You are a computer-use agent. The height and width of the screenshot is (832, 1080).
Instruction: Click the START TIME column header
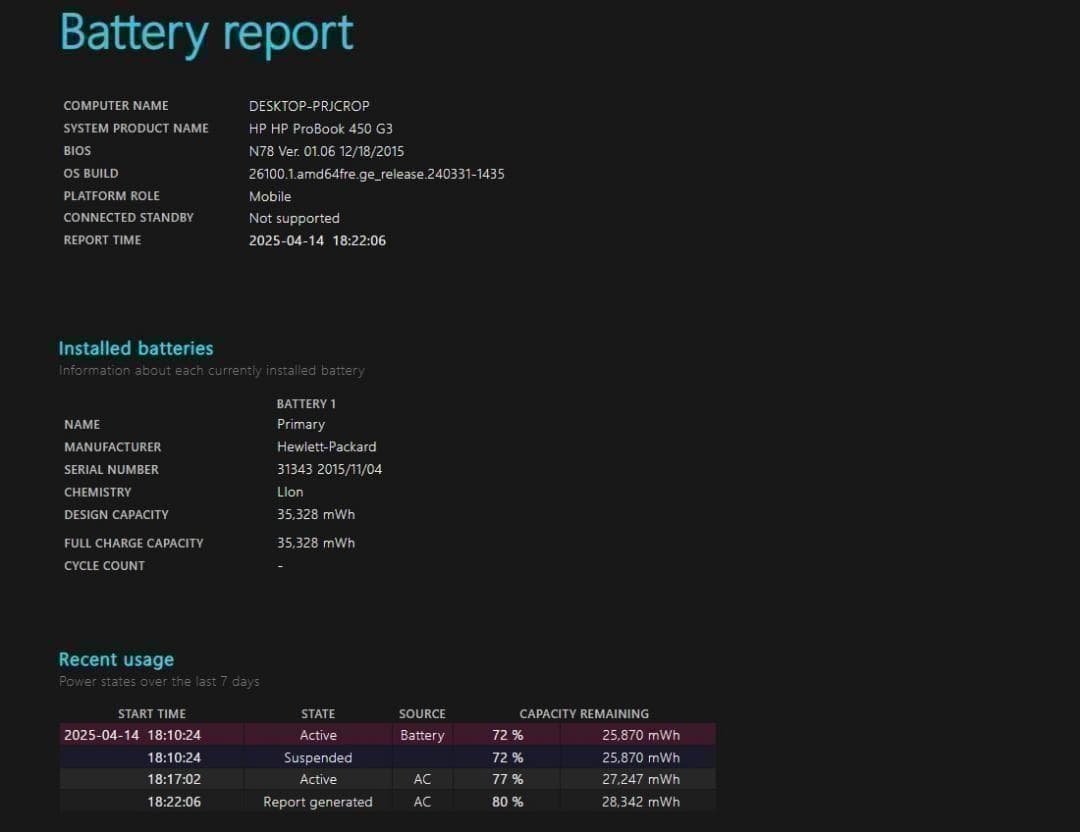[x=152, y=714]
